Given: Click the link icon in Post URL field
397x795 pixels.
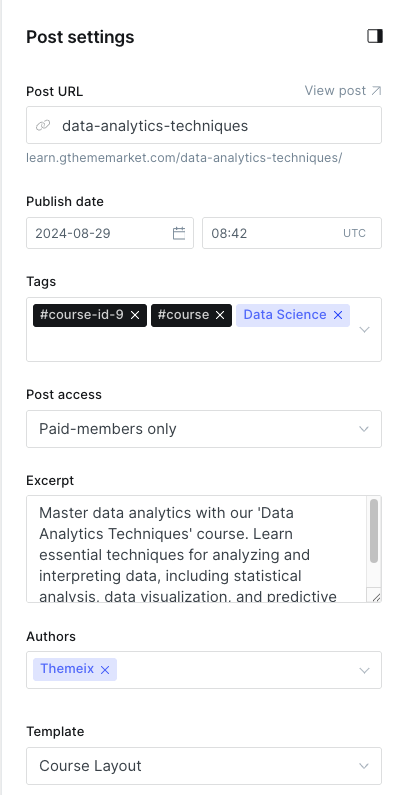Looking at the screenshot, I should pos(43,125).
